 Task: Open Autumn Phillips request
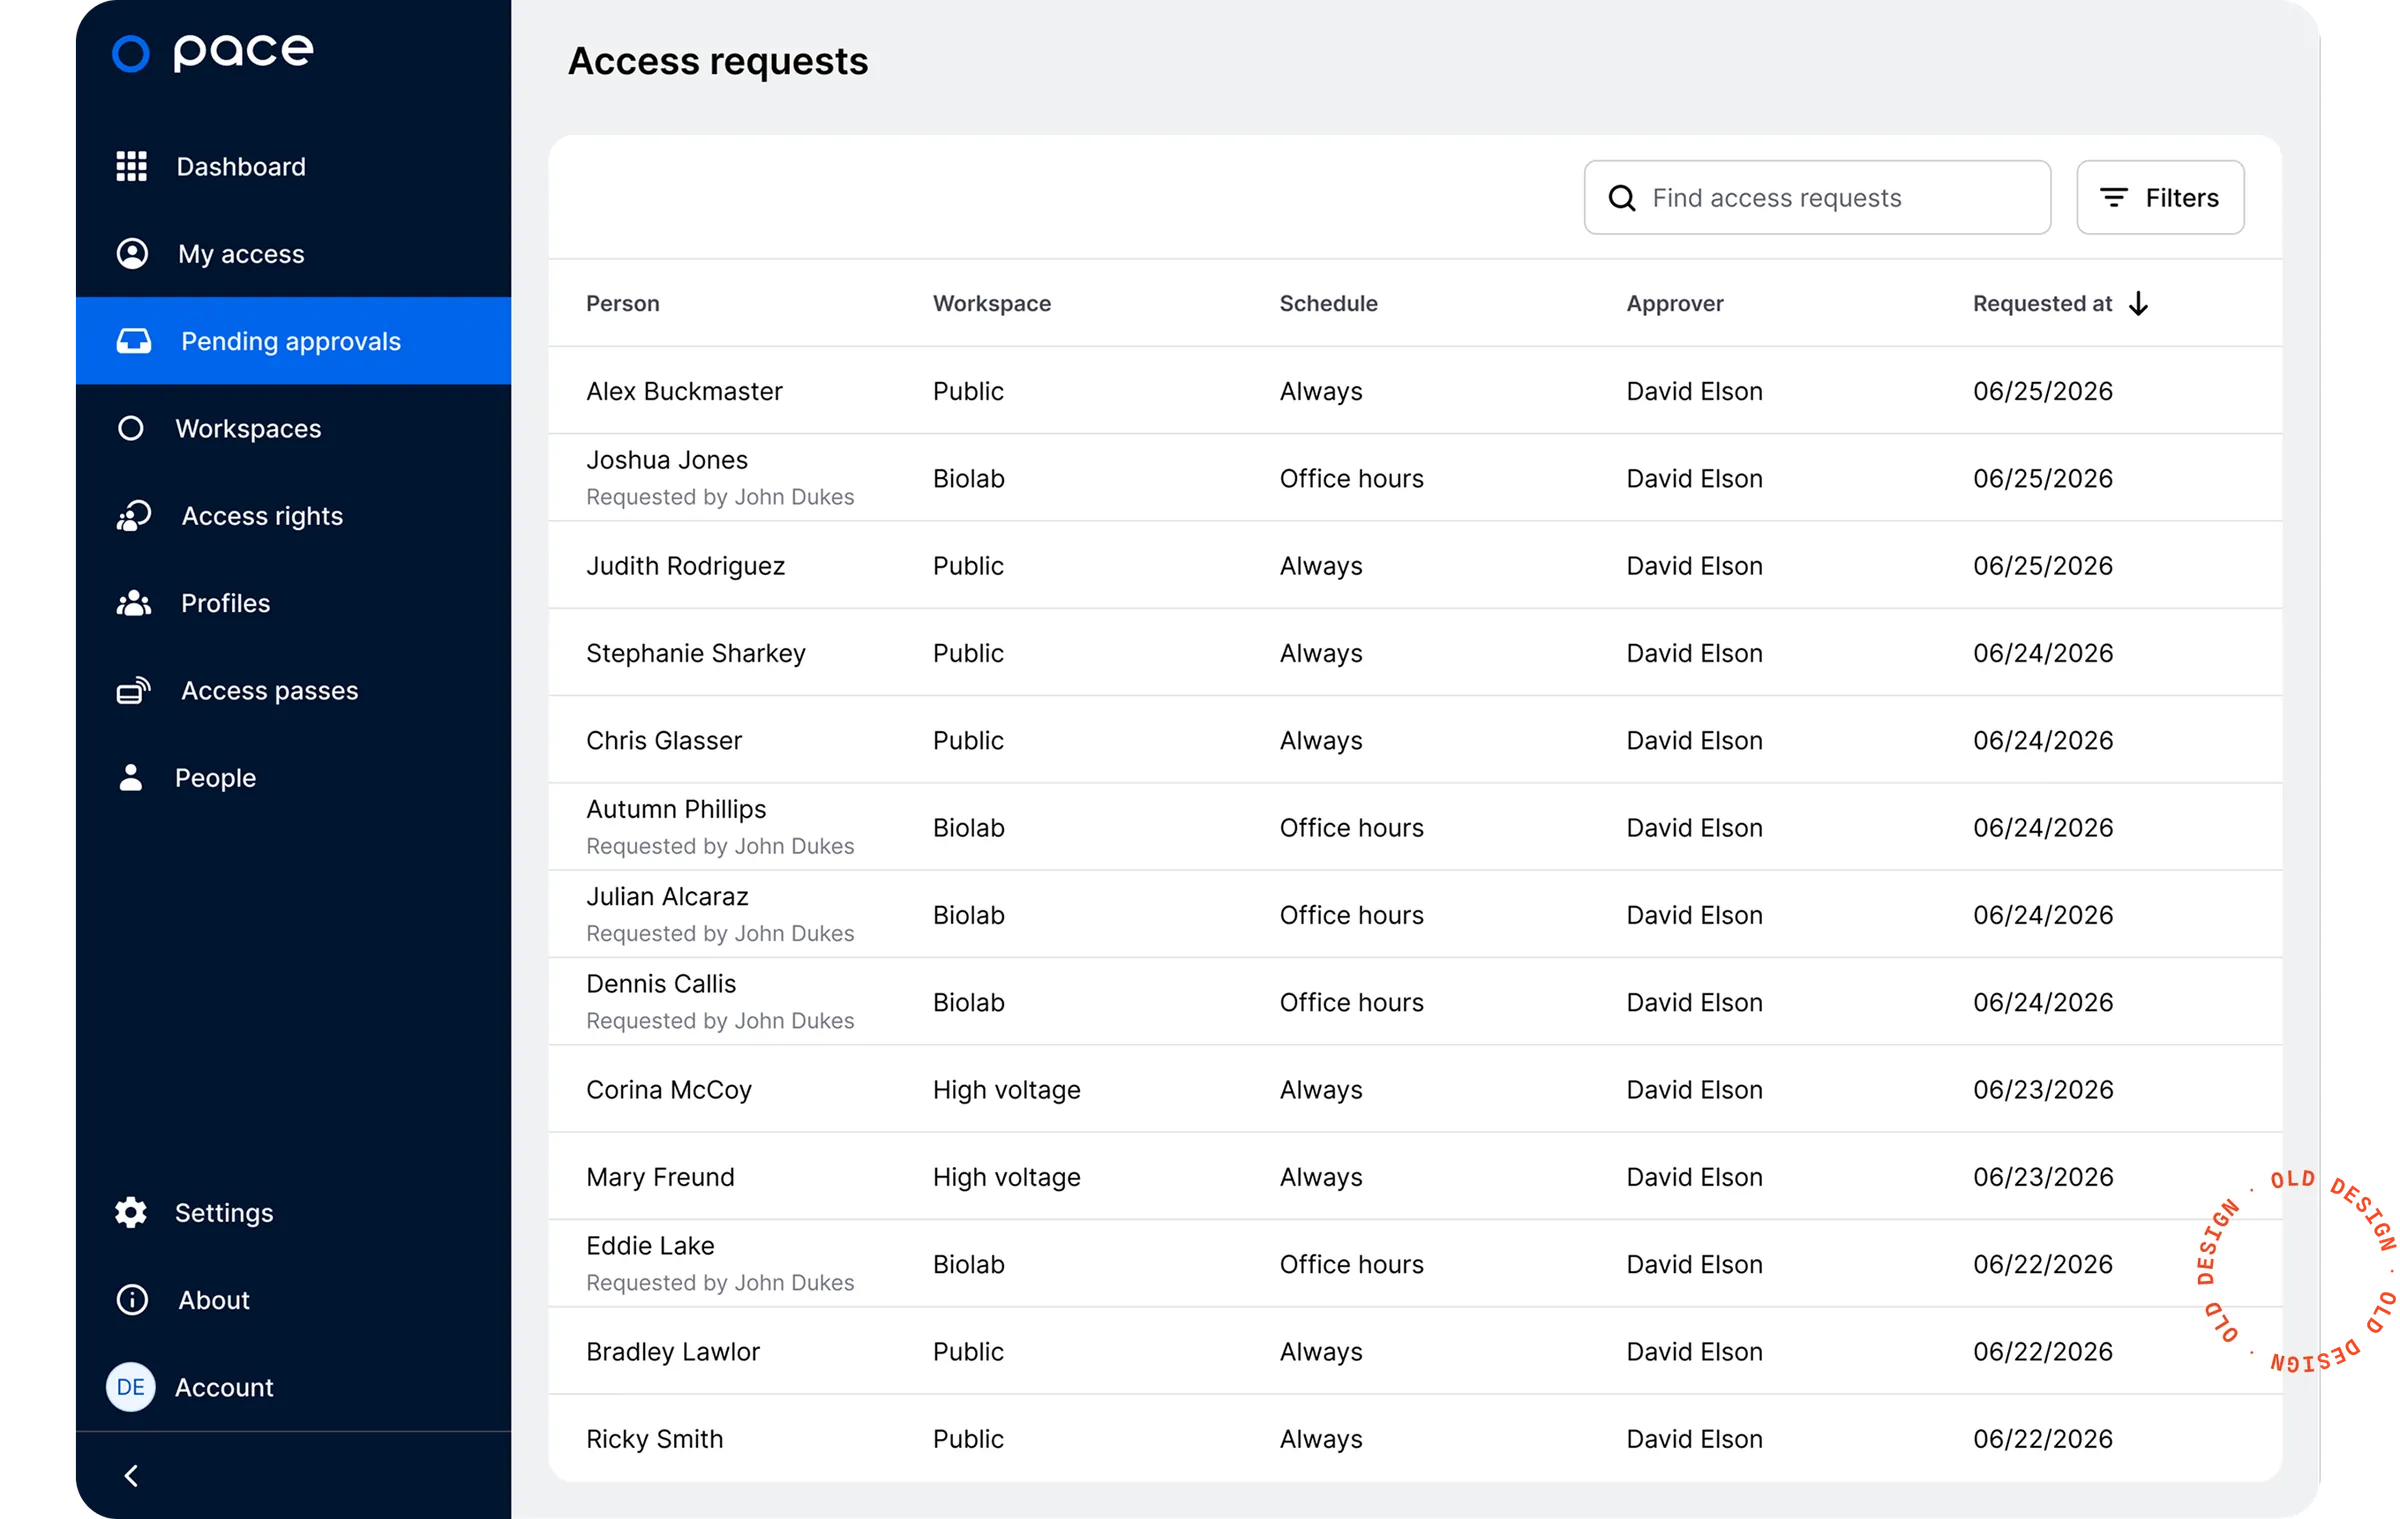[x=1415, y=827]
